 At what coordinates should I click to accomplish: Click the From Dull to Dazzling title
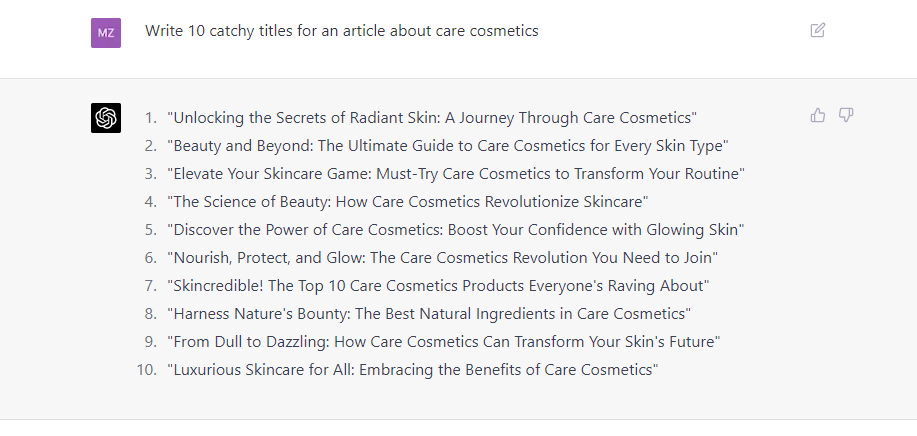[444, 342]
